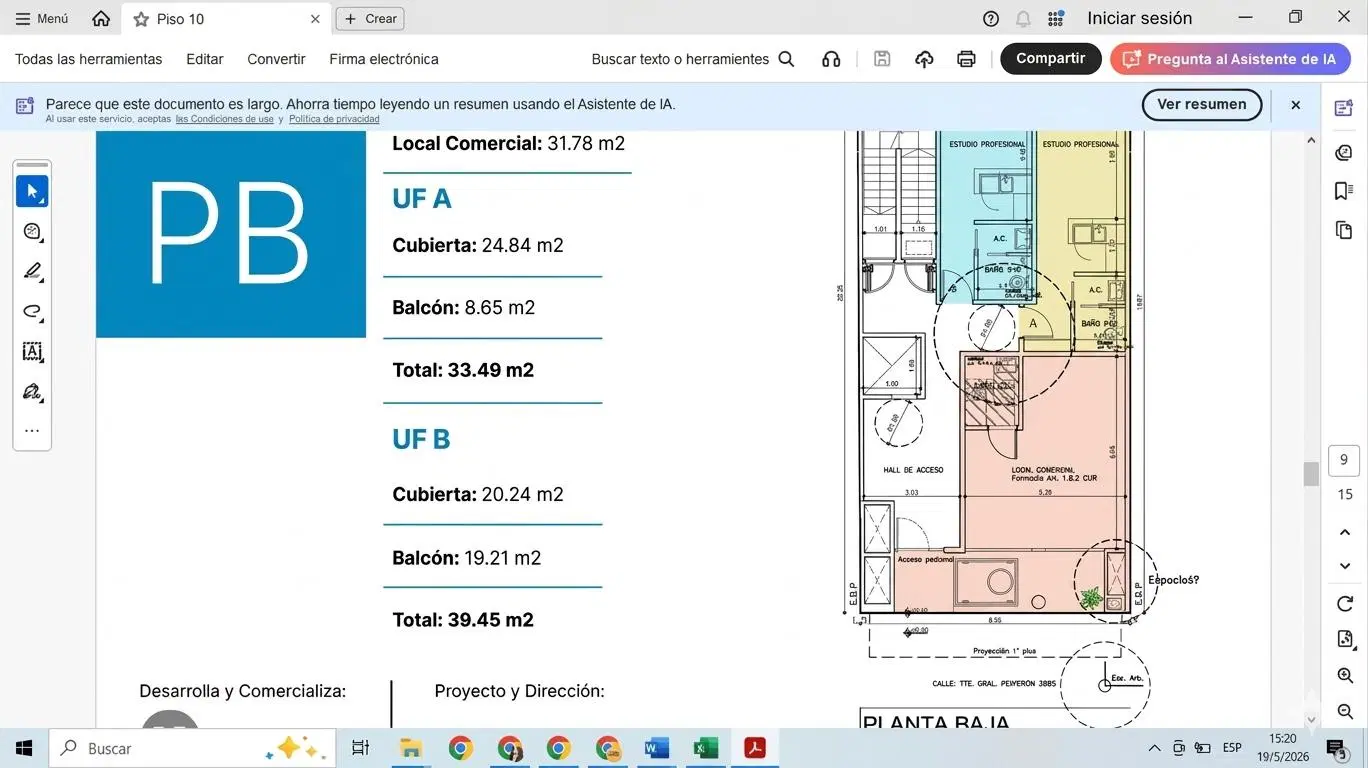Click the cloud upload icon
Screen dimensions: 1368x768
pos(924,59)
